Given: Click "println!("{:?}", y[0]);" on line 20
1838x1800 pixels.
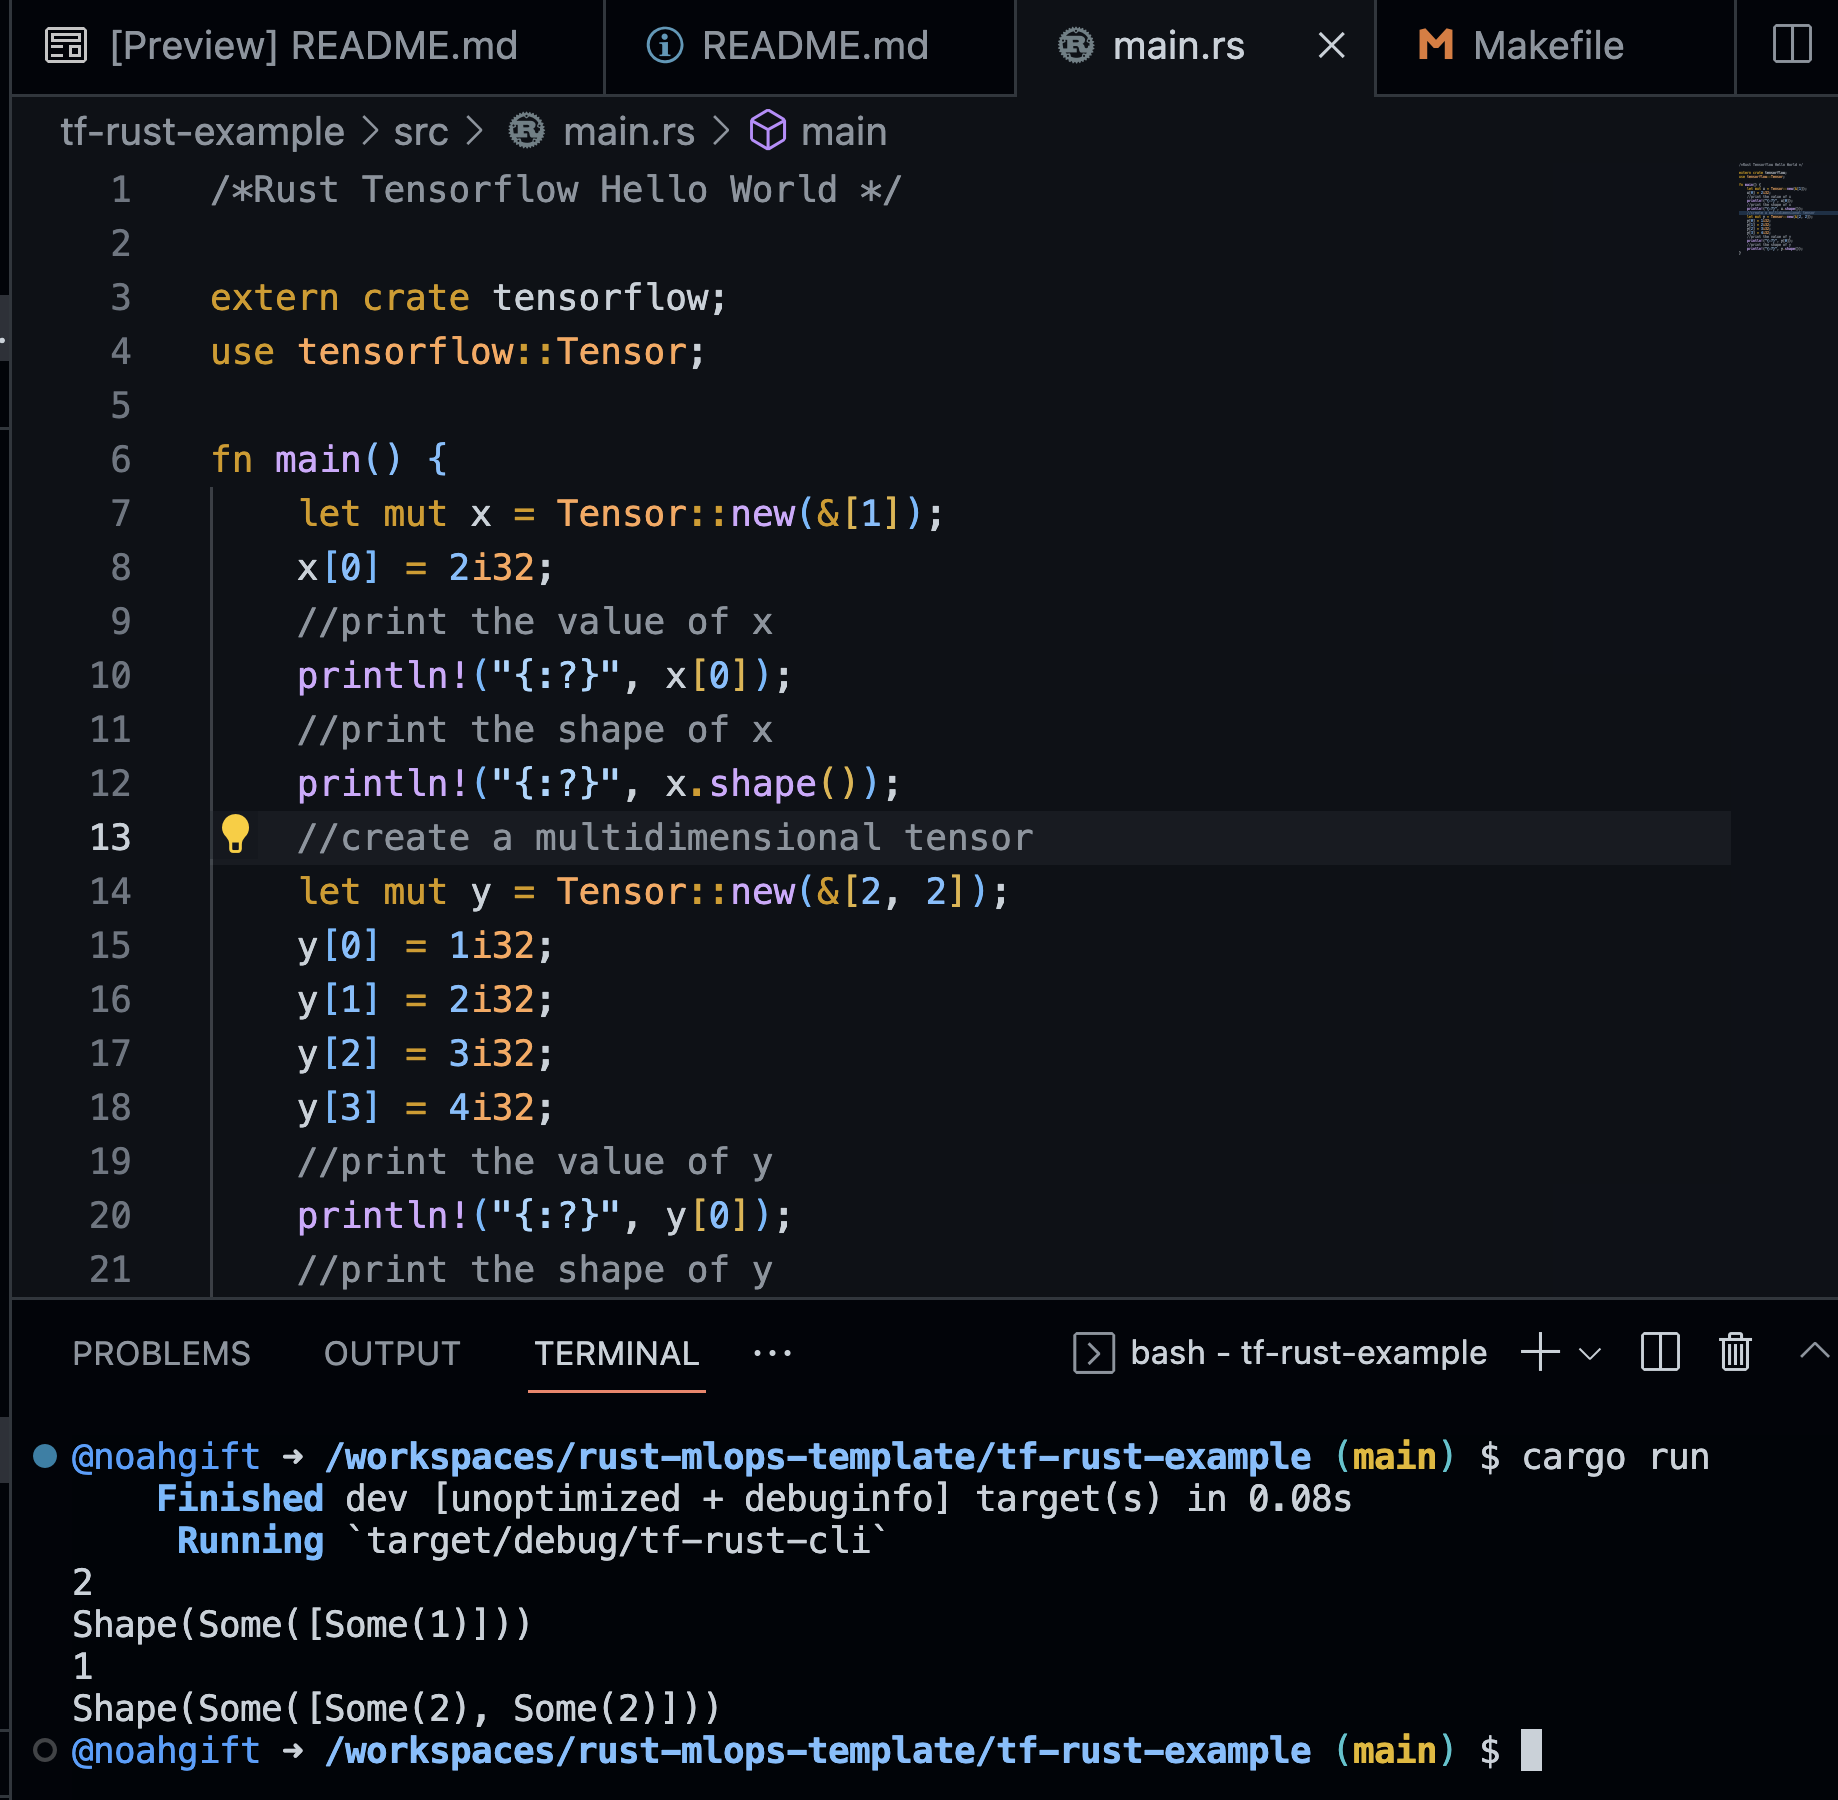Looking at the screenshot, I should coord(544,1216).
